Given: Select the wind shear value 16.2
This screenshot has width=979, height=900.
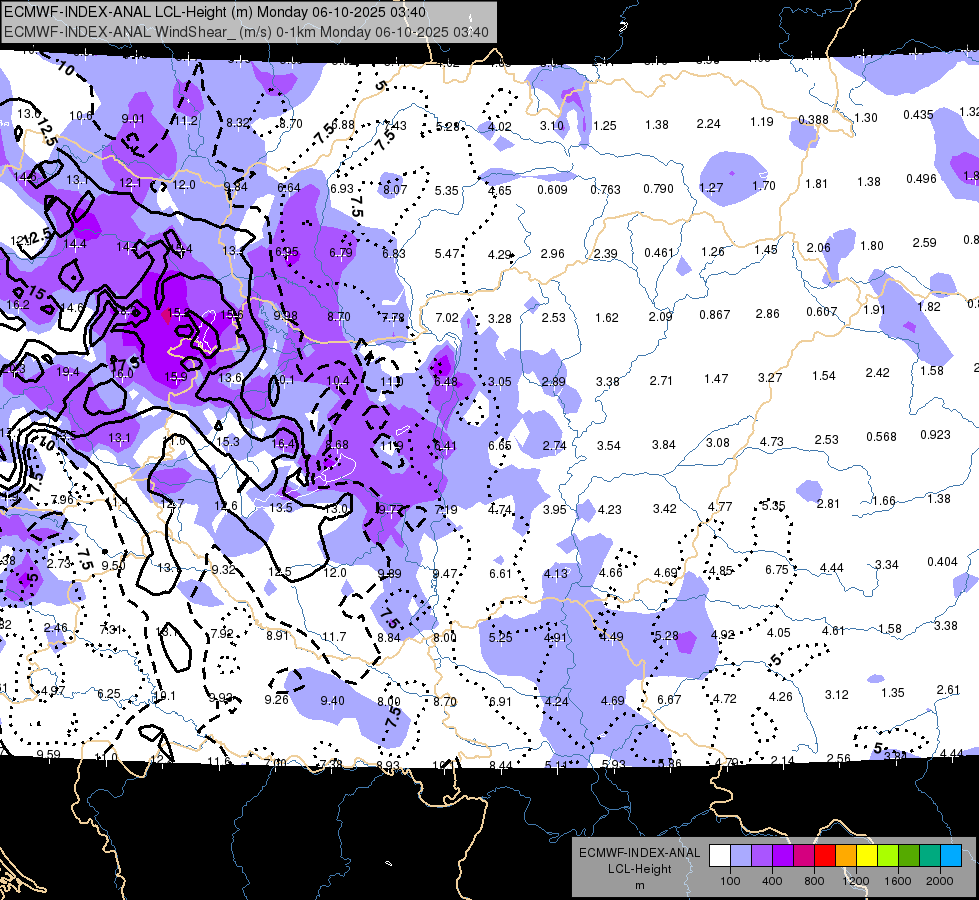Looking at the screenshot, I should (x=18, y=305).
